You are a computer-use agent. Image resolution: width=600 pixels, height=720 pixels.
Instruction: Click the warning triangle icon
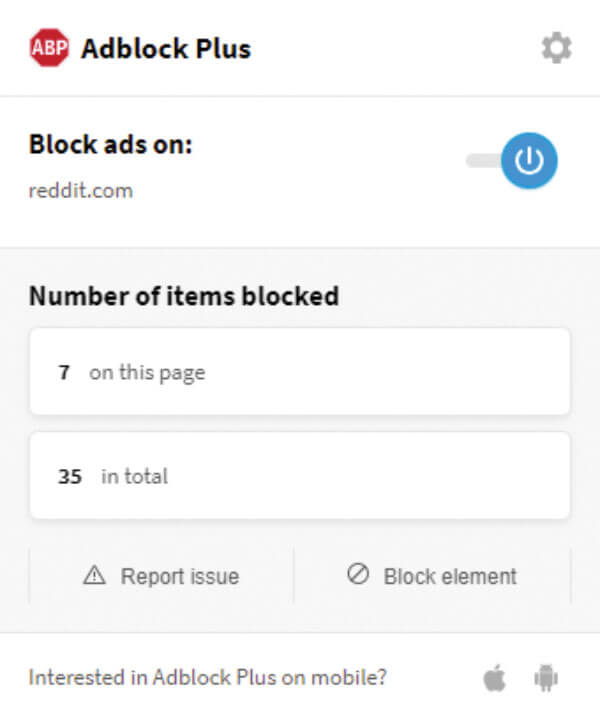(x=94, y=576)
